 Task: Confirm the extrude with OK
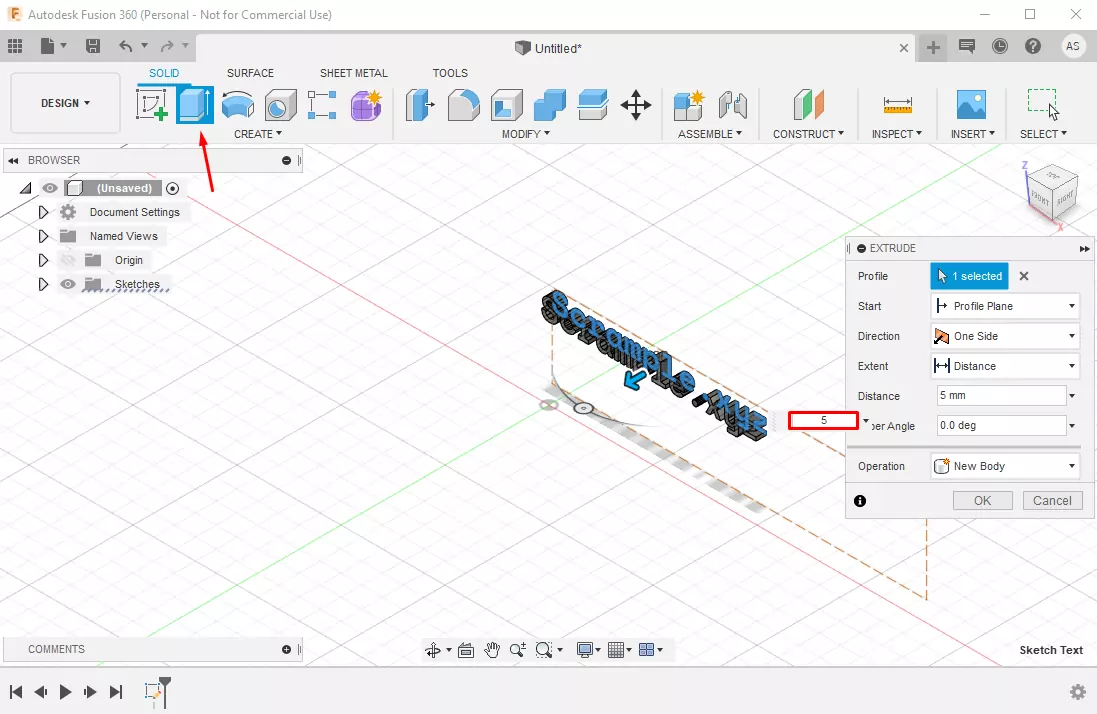coord(982,501)
